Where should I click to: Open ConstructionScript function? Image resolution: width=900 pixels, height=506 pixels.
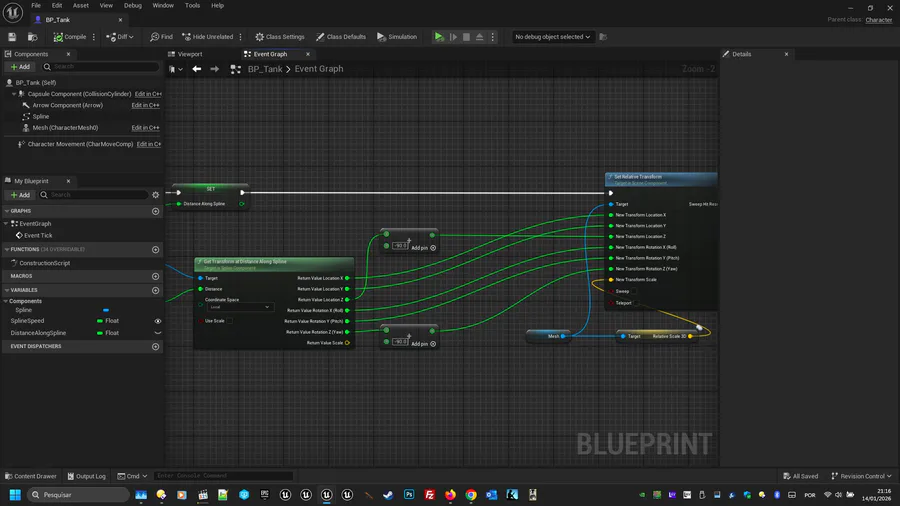click(45, 263)
